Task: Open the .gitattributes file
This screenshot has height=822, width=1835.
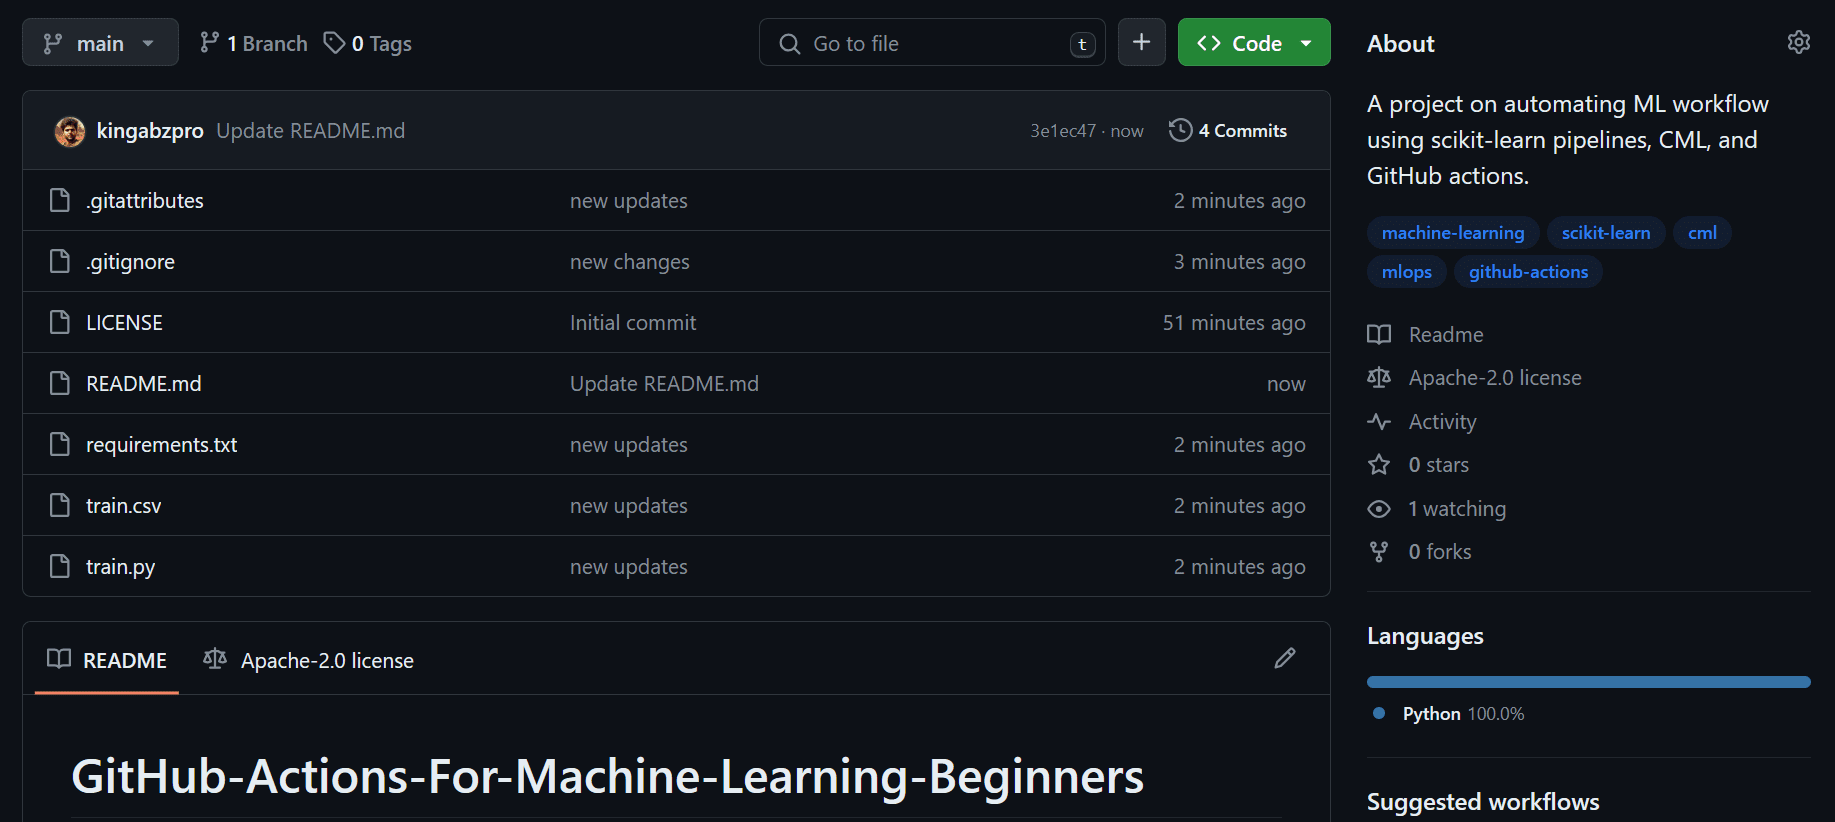Action: 145,201
